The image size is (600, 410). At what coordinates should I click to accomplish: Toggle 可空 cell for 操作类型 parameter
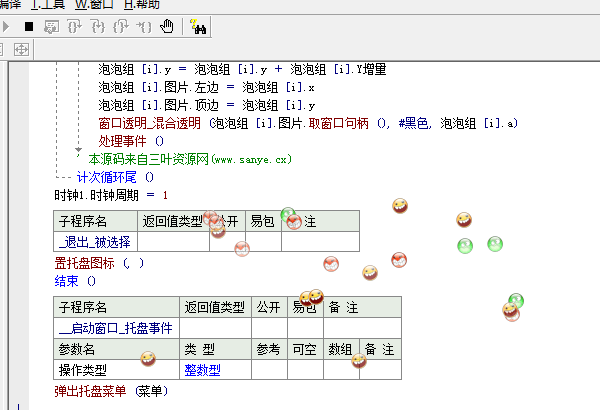(303, 370)
